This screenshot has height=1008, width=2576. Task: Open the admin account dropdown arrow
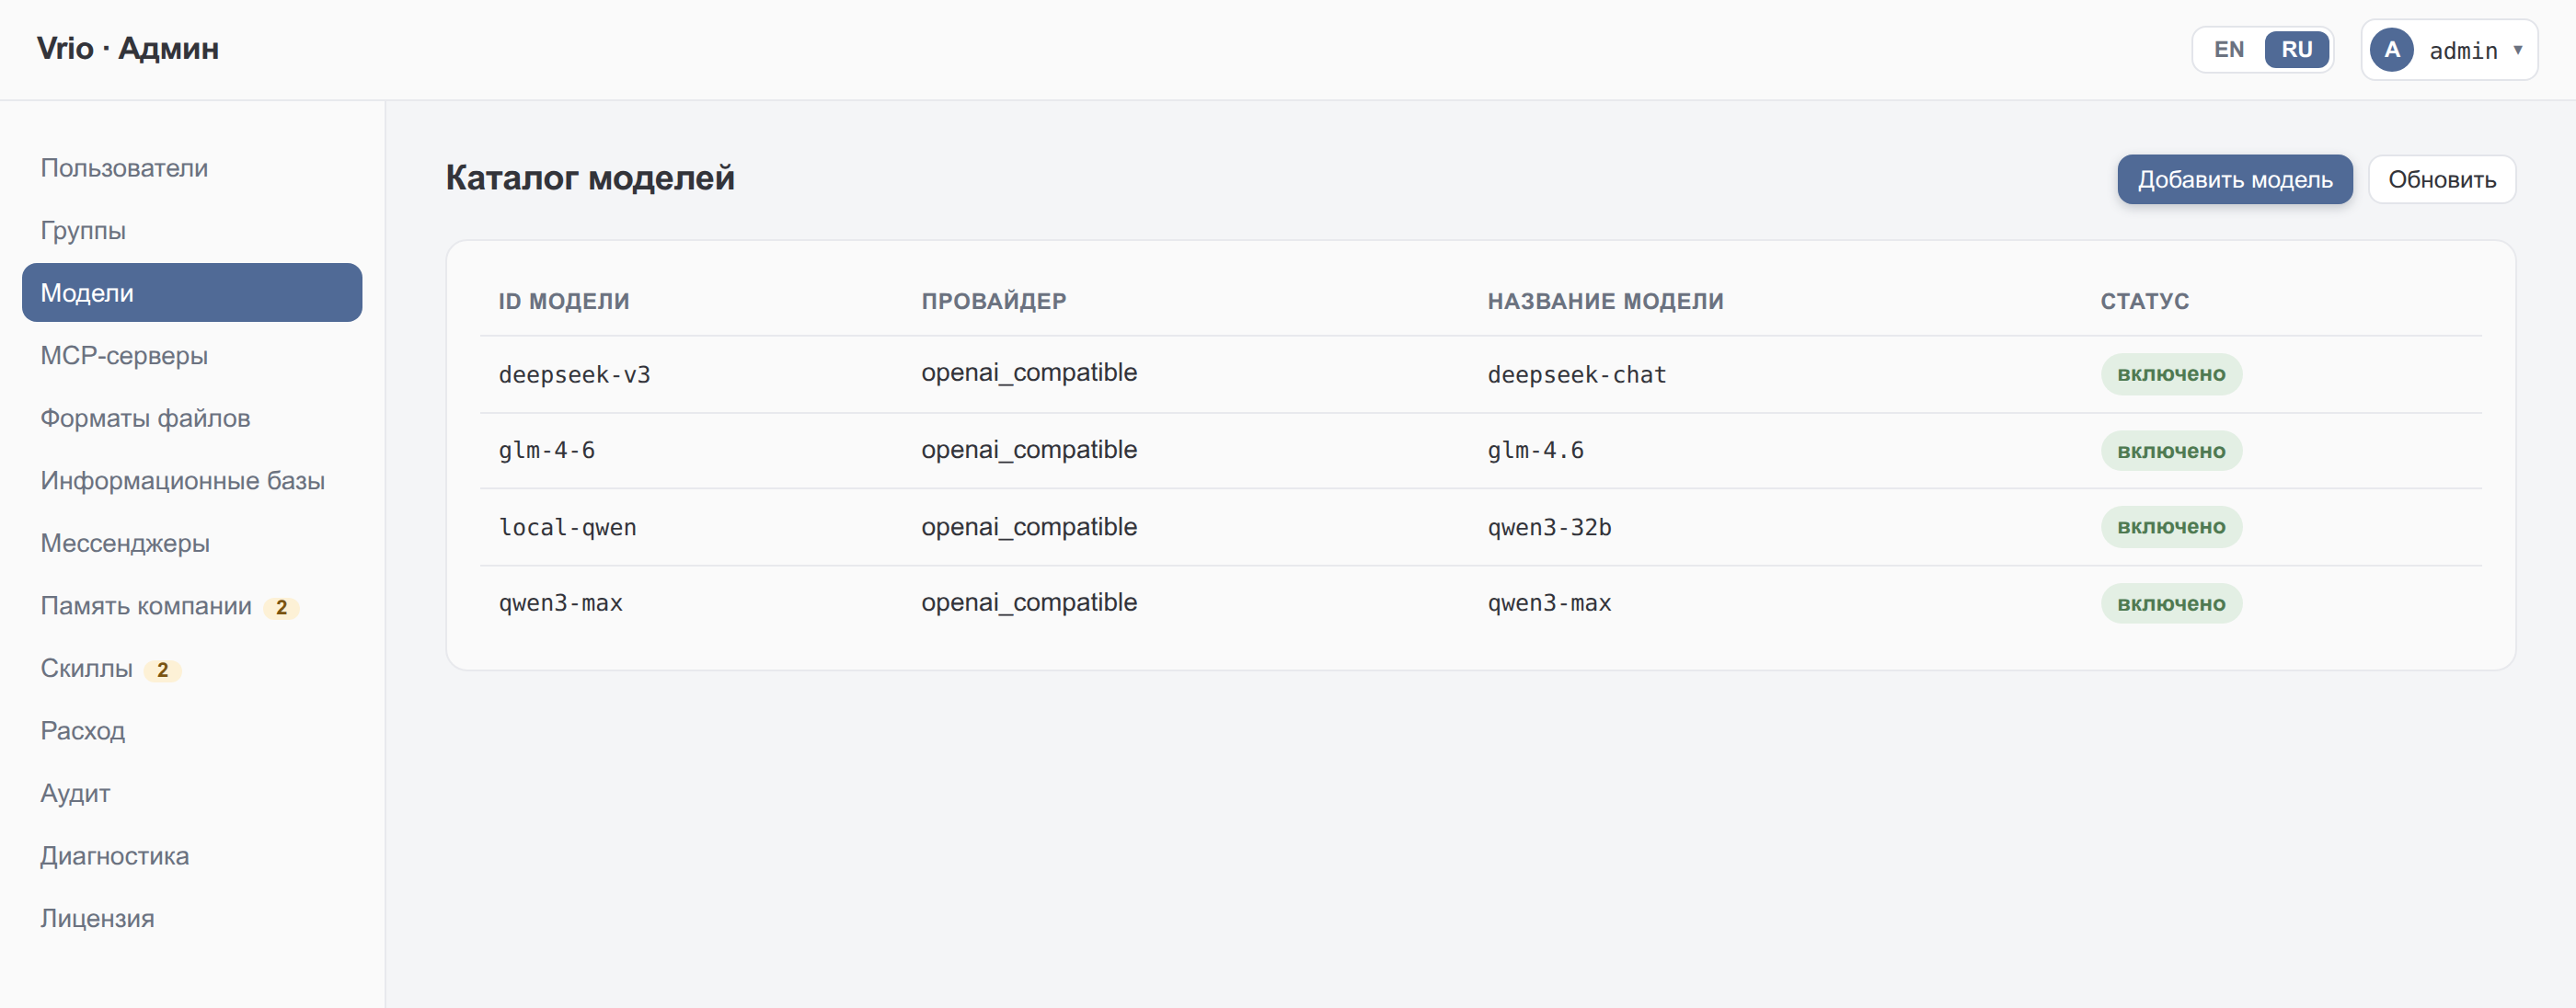coord(2518,50)
